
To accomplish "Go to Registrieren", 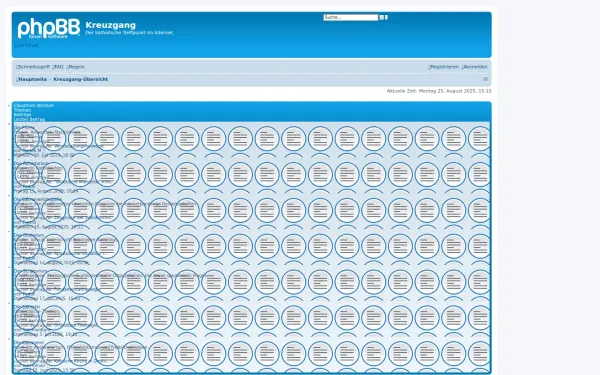I will pos(443,67).
